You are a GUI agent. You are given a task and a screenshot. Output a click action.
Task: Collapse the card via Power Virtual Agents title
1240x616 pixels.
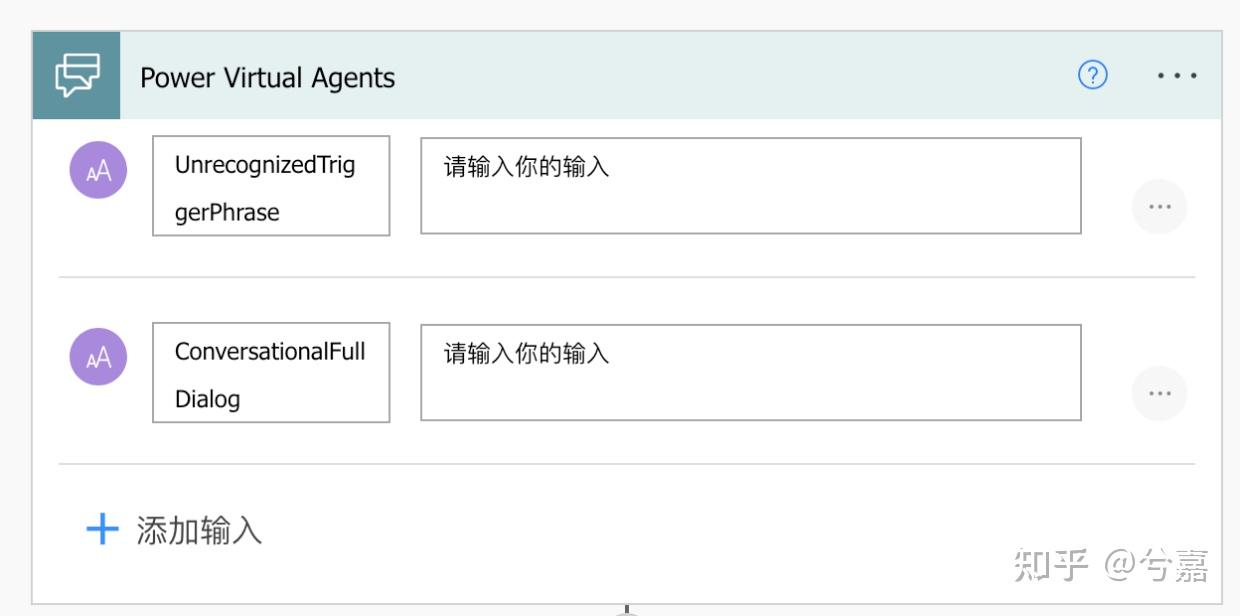click(267, 78)
